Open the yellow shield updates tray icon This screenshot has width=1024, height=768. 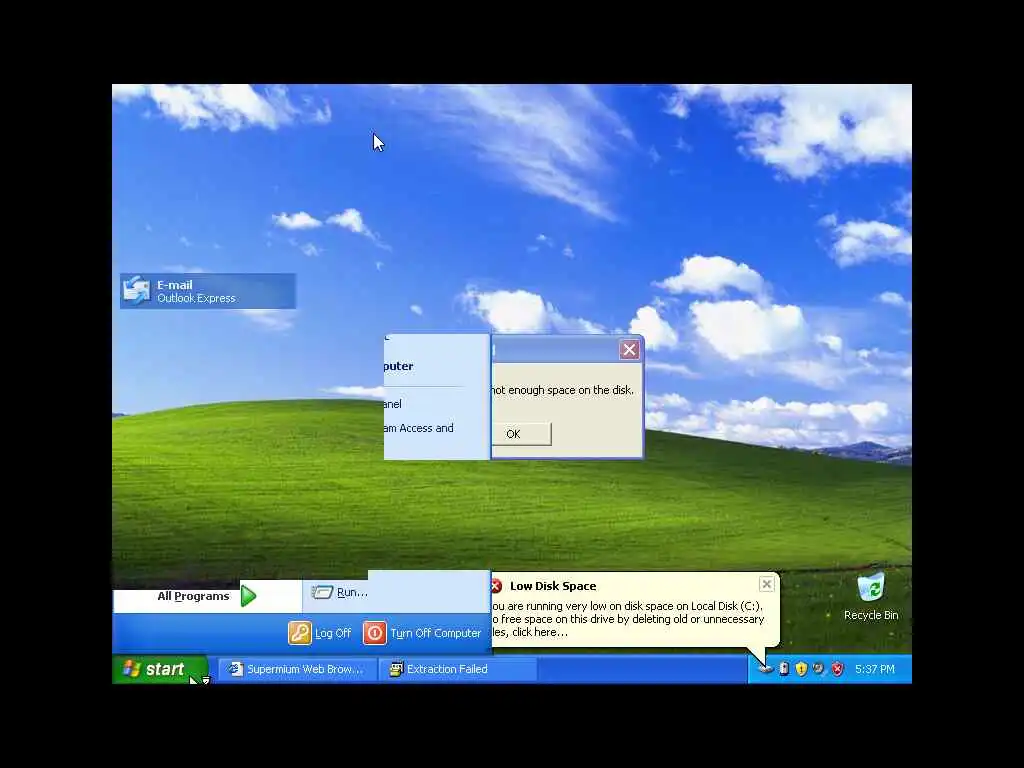801,669
